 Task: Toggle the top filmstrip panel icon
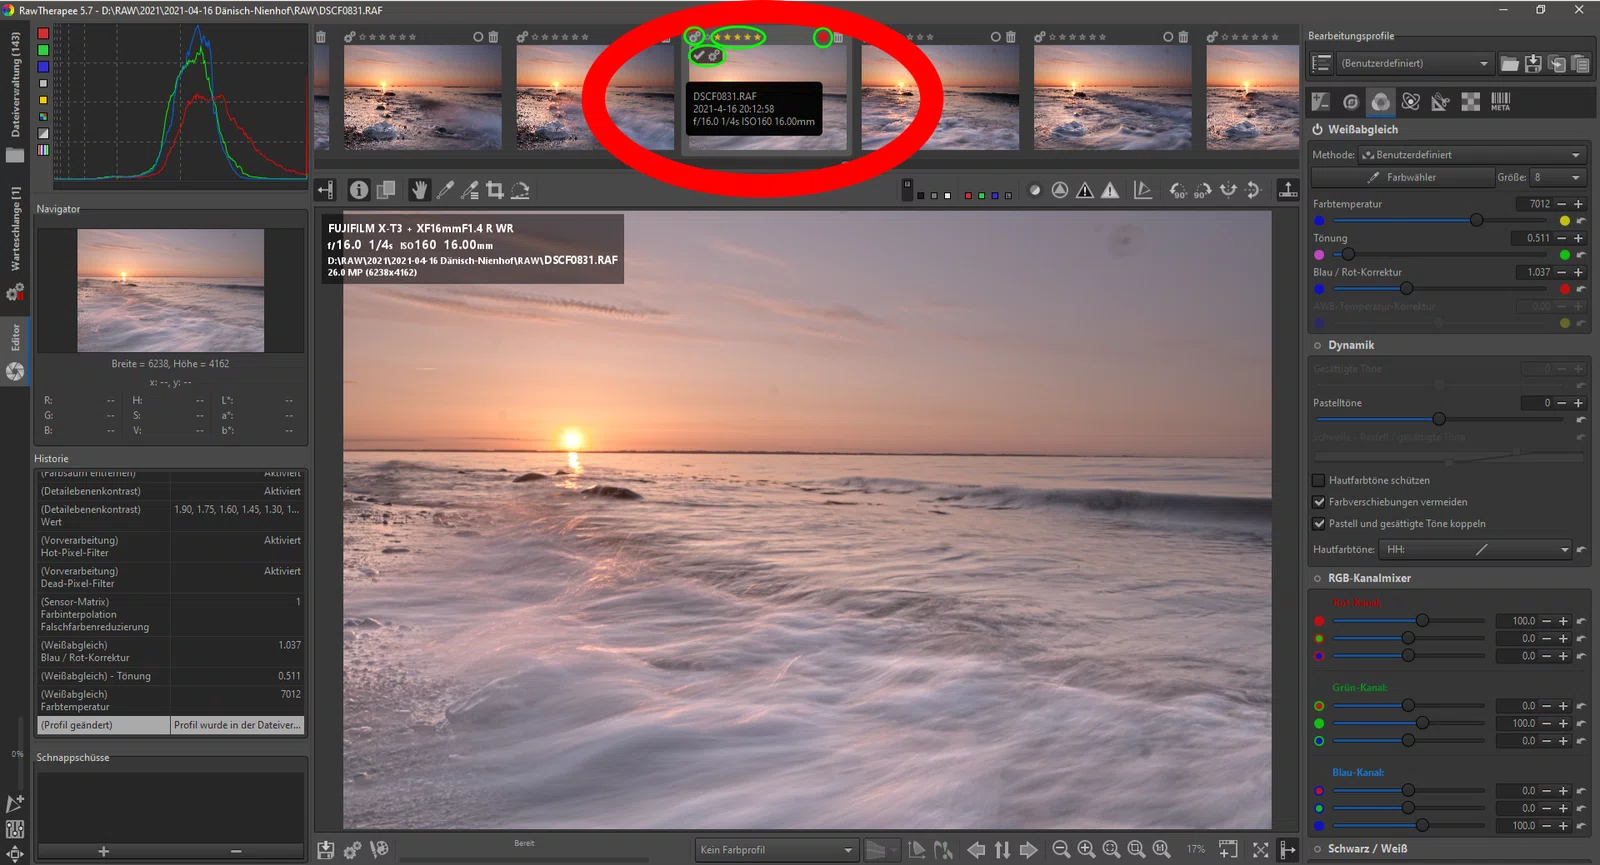(x=1288, y=190)
